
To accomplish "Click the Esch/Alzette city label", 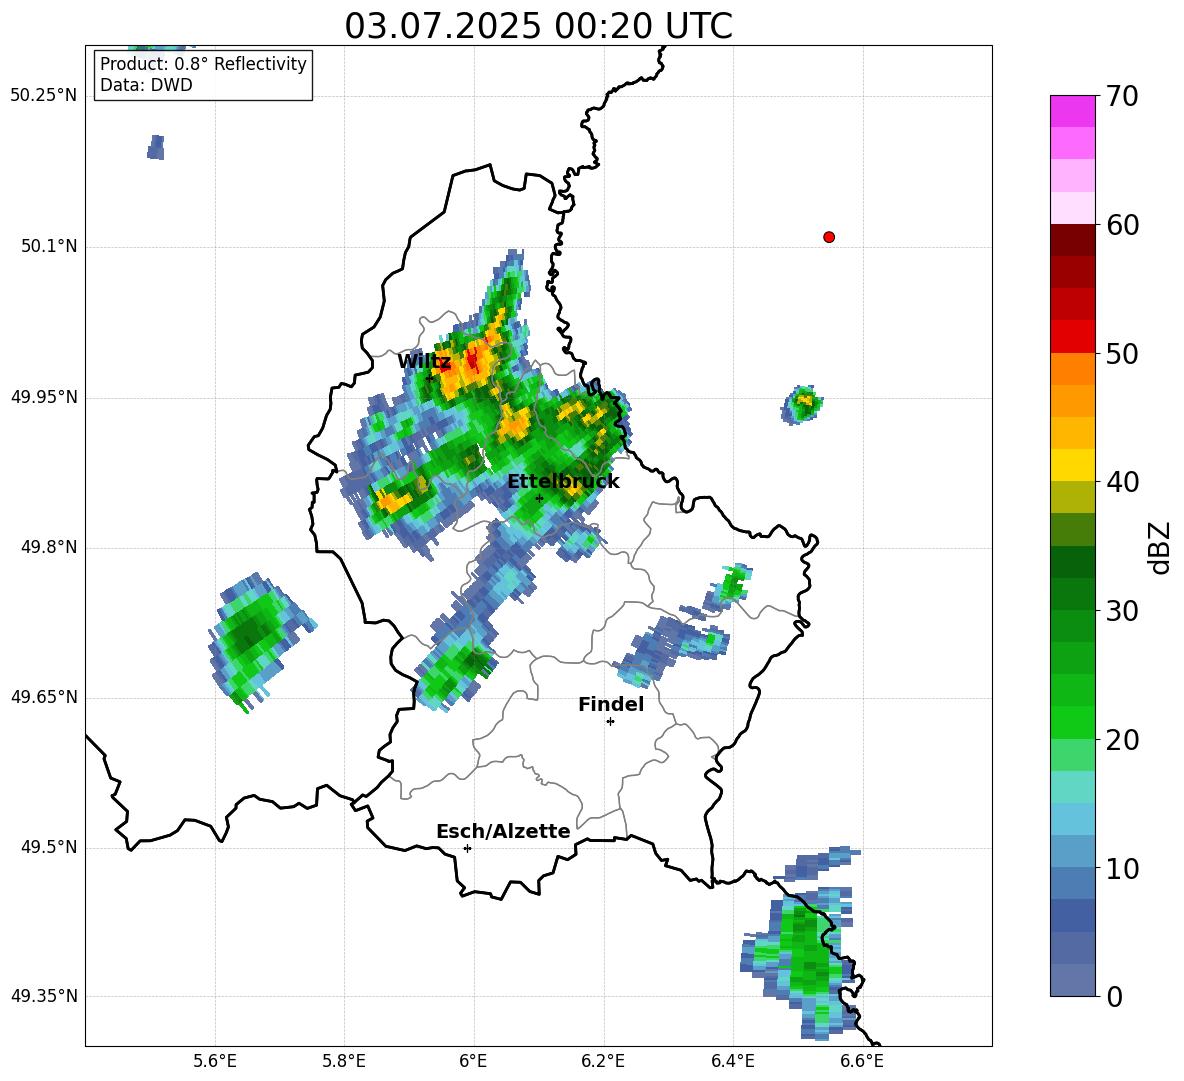I will (x=503, y=831).
